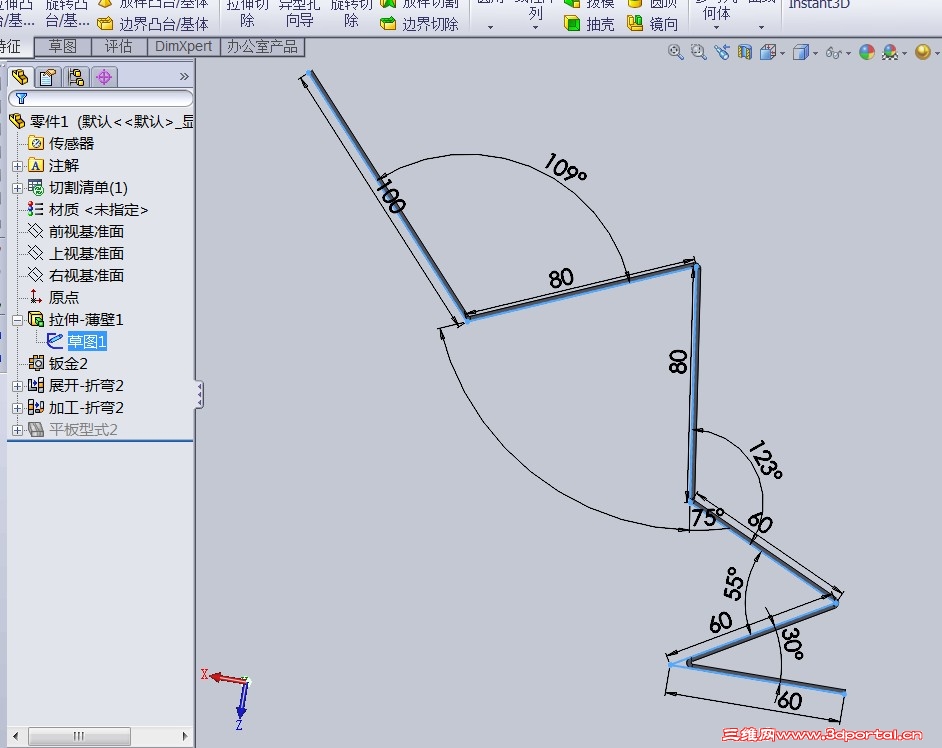Select the 钣金2 feature
This screenshot has height=748, width=942.
58,363
